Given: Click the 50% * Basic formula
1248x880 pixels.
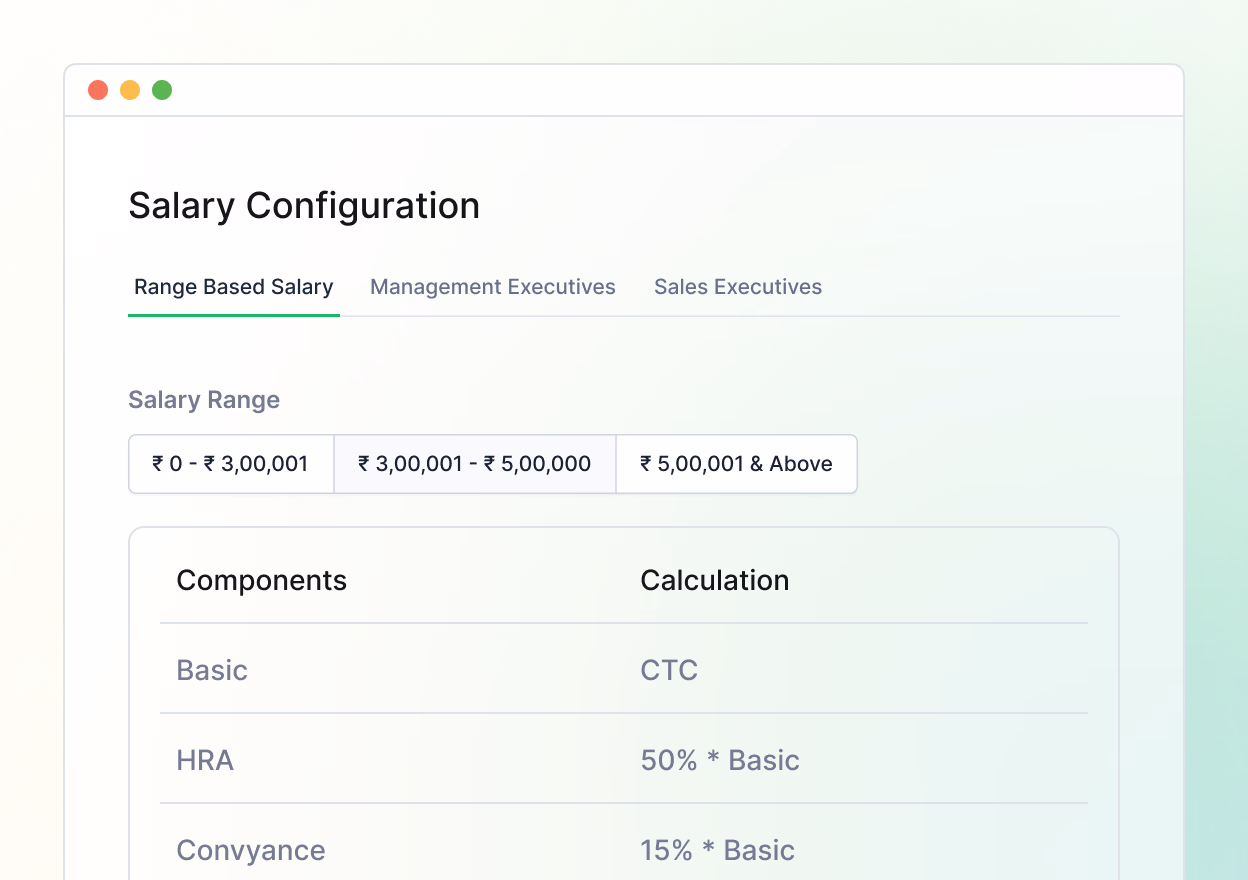Looking at the screenshot, I should (x=720, y=760).
